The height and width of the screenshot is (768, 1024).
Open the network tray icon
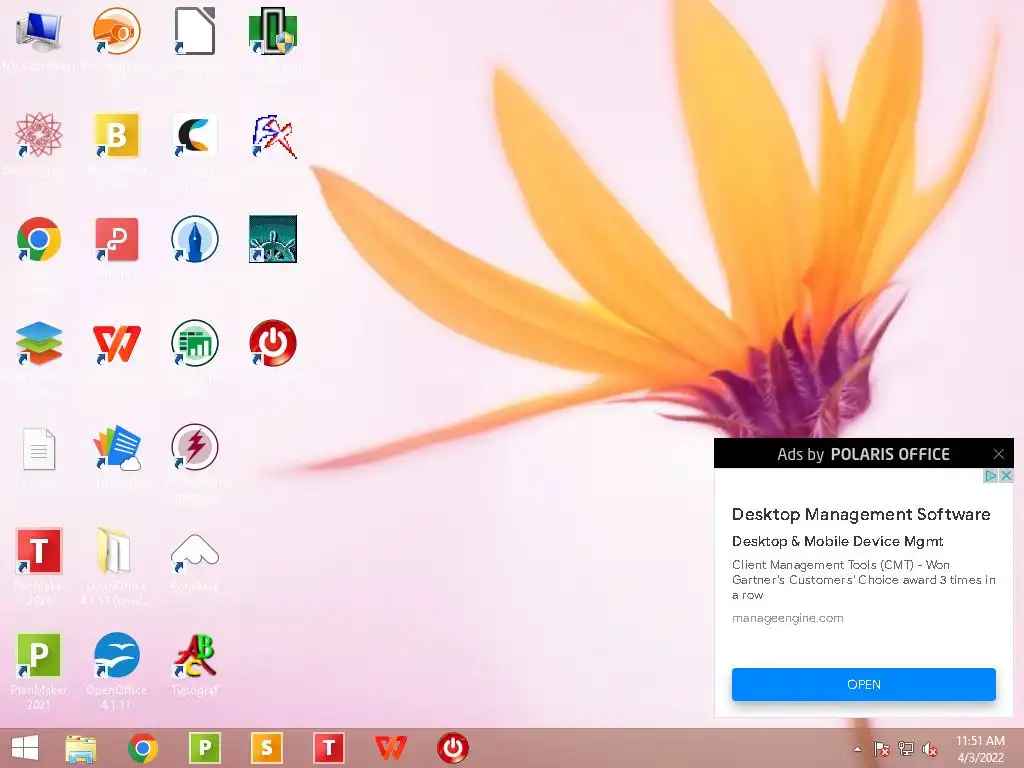point(905,749)
